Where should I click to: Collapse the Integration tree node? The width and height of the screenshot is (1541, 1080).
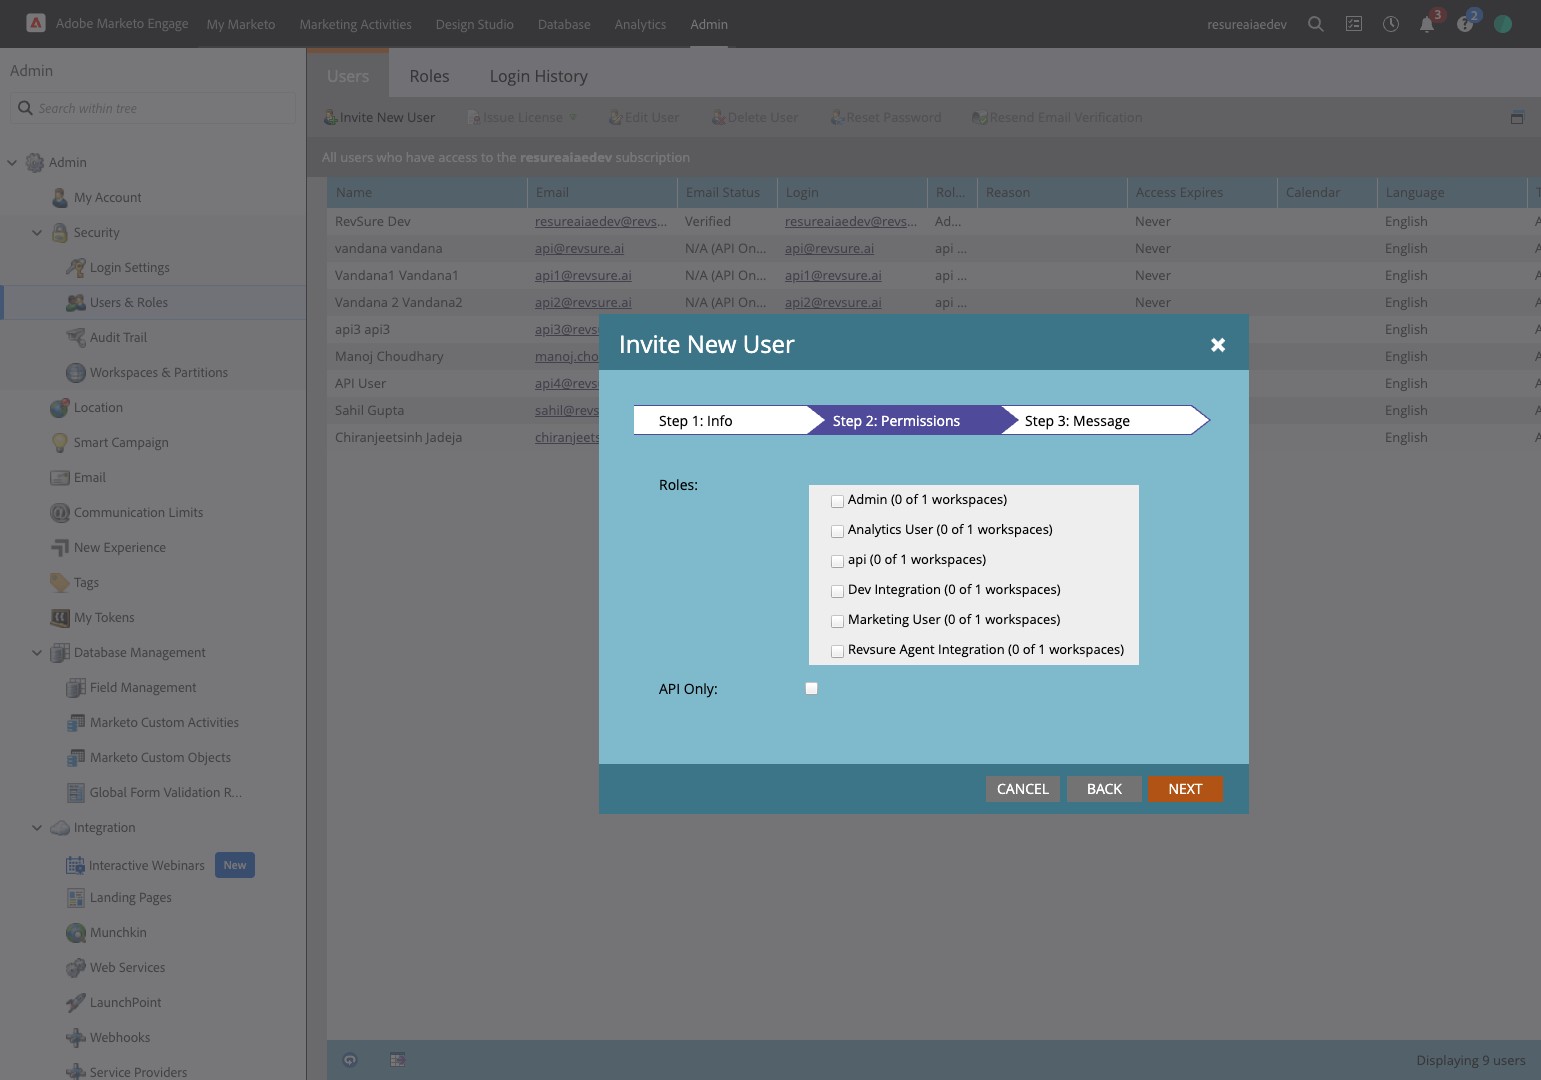pyautogui.click(x=37, y=827)
